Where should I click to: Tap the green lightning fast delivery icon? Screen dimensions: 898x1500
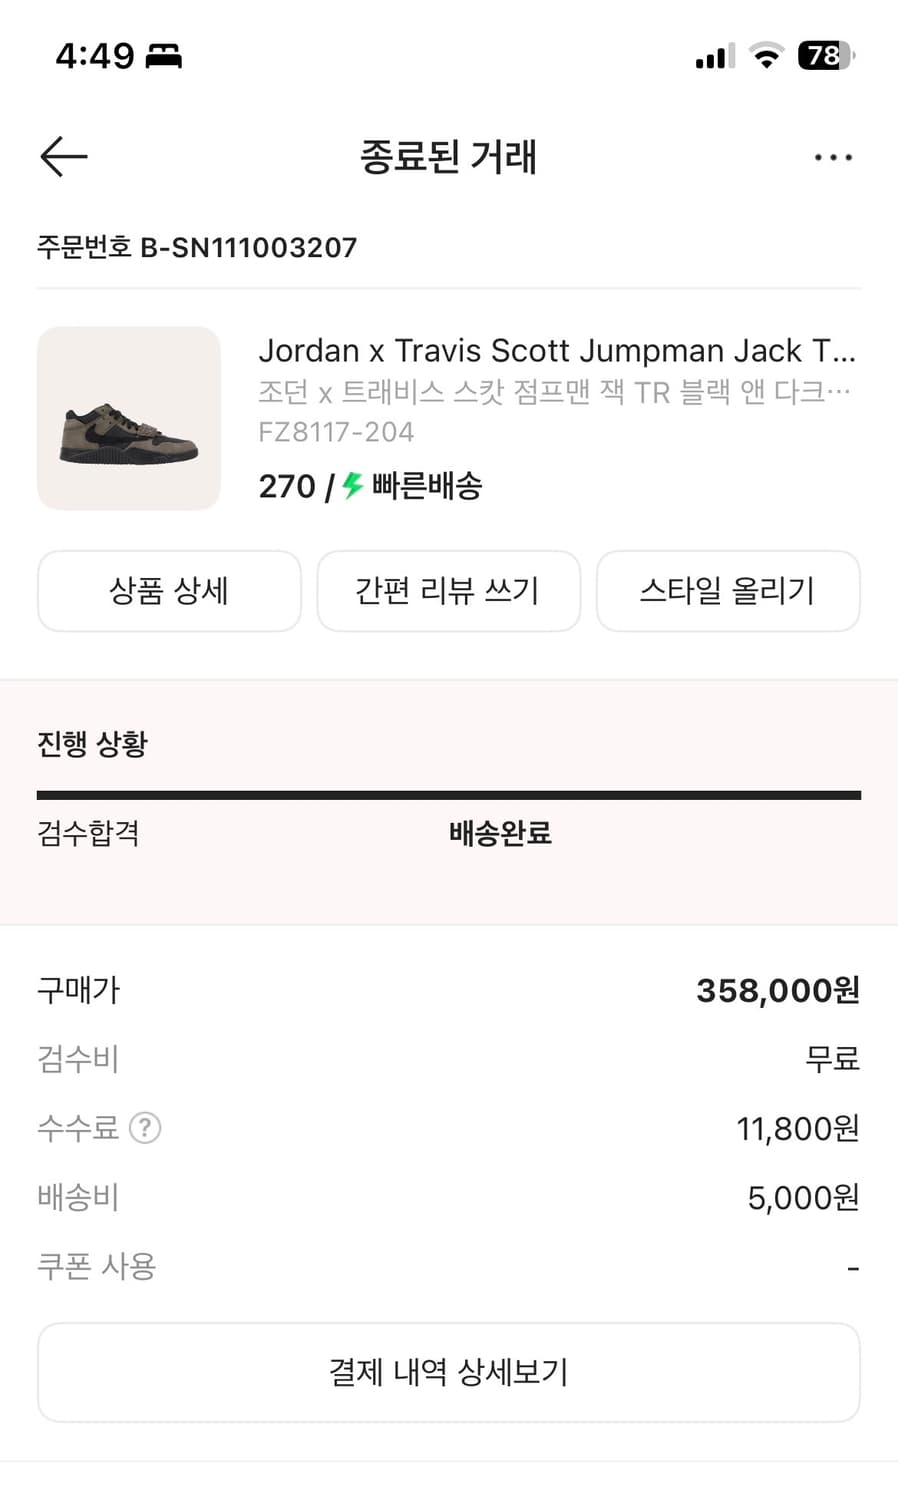(x=352, y=486)
